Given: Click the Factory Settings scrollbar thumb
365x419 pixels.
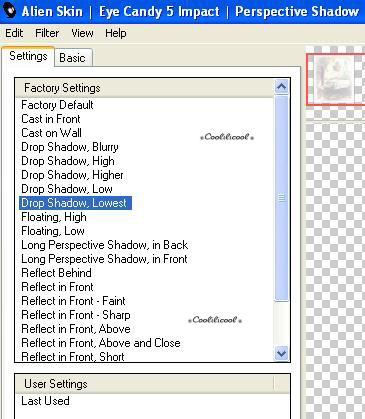Looking at the screenshot, I should click(x=281, y=198).
